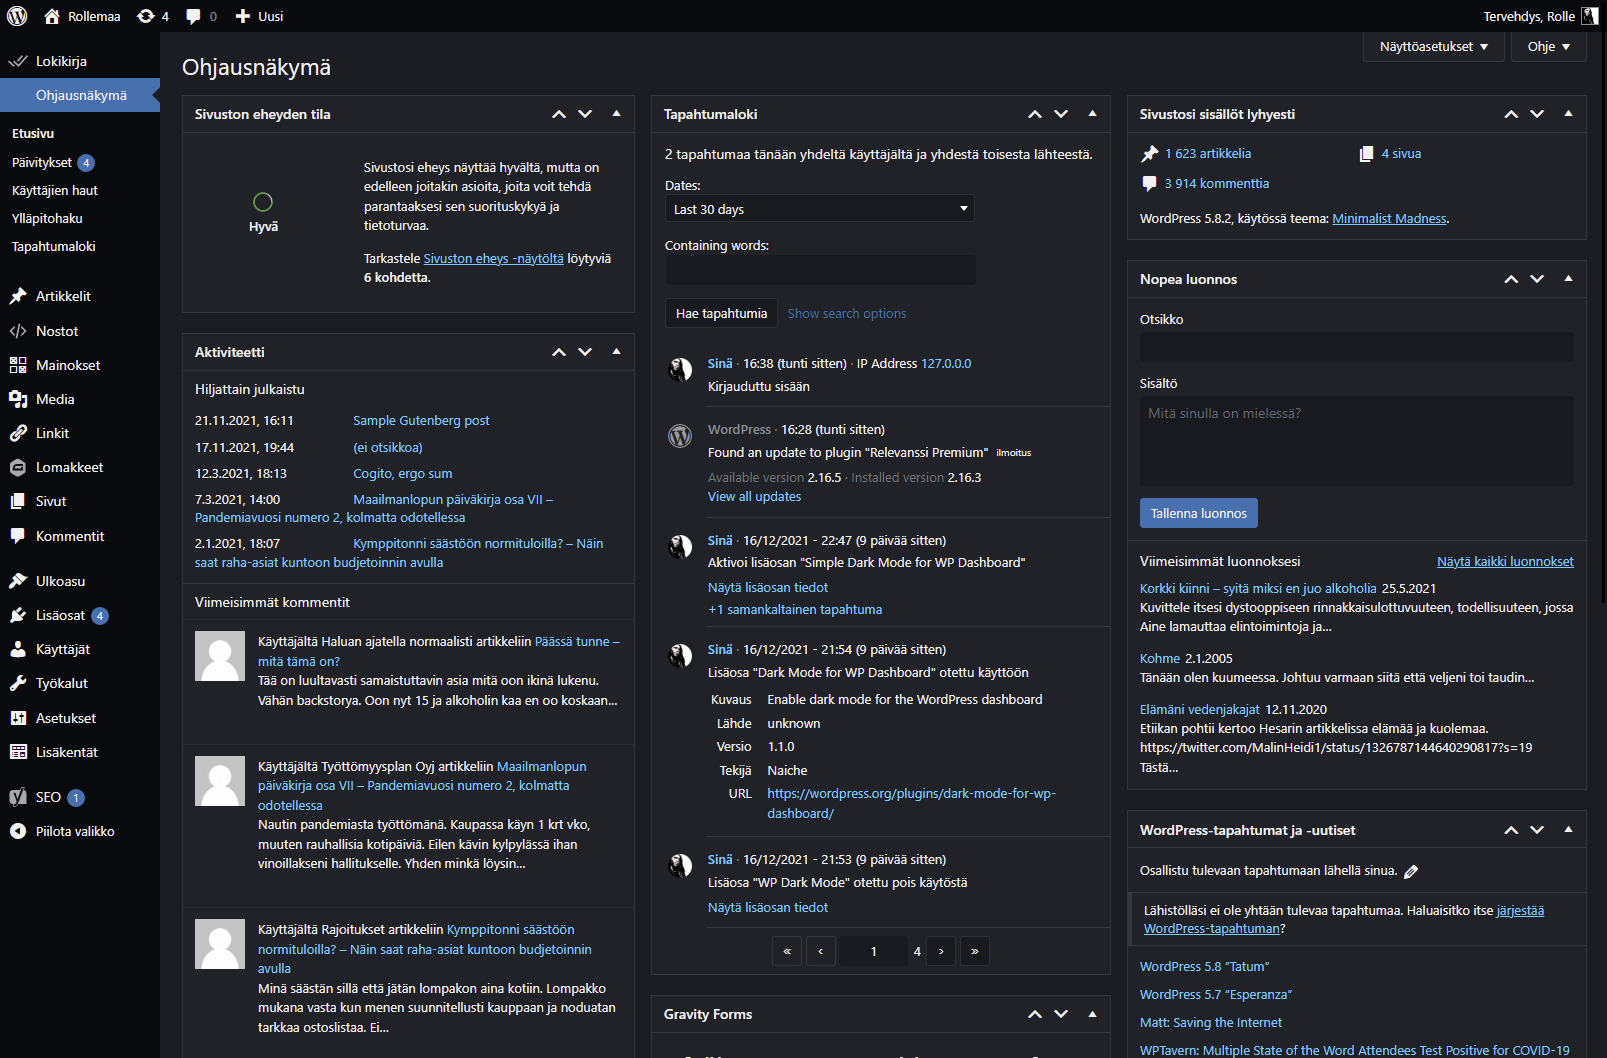Open Media library from sidebar

point(55,399)
